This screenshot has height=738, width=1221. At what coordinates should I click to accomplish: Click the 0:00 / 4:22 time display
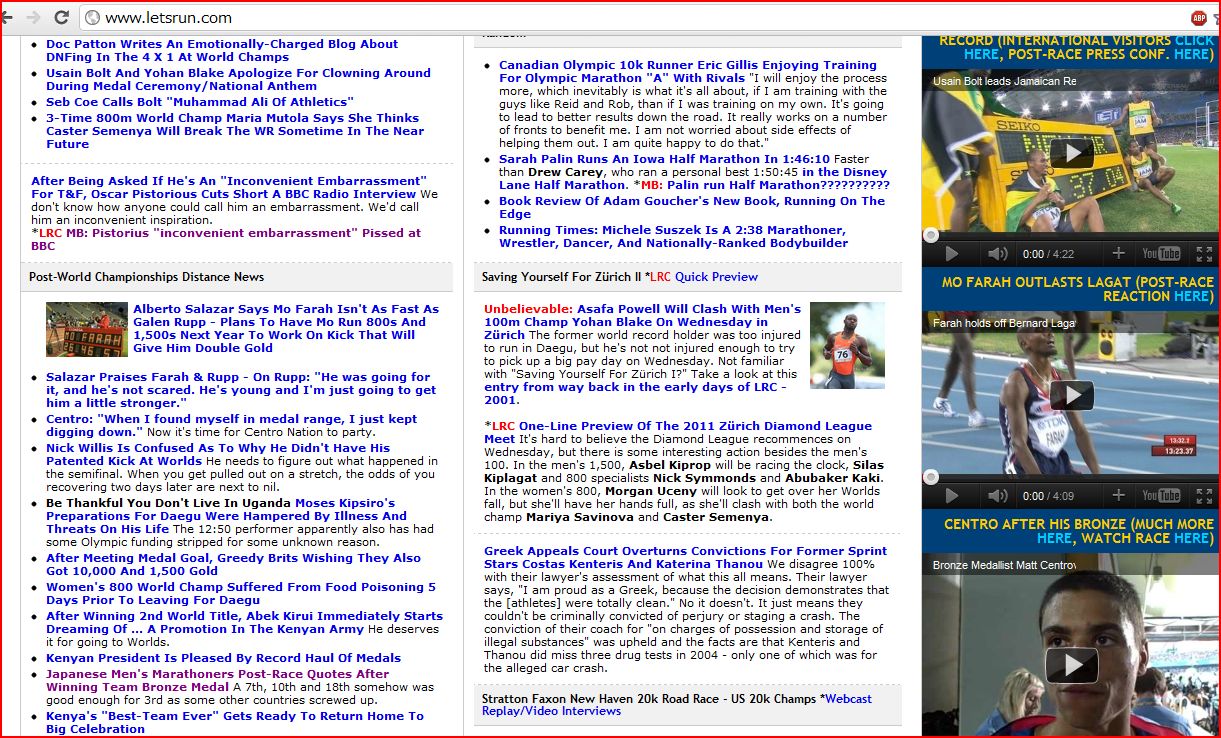(1049, 254)
